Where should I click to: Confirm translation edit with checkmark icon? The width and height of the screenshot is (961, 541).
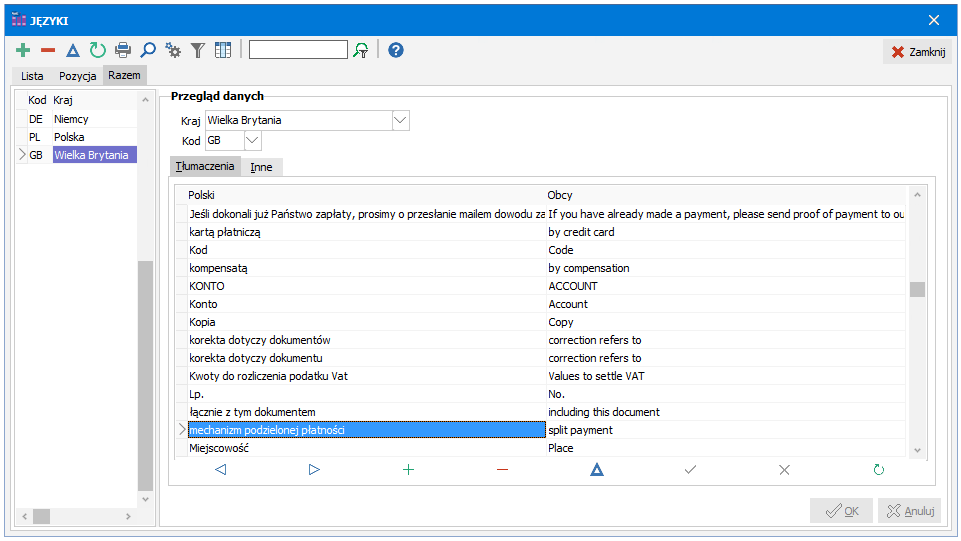click(691, 469)
